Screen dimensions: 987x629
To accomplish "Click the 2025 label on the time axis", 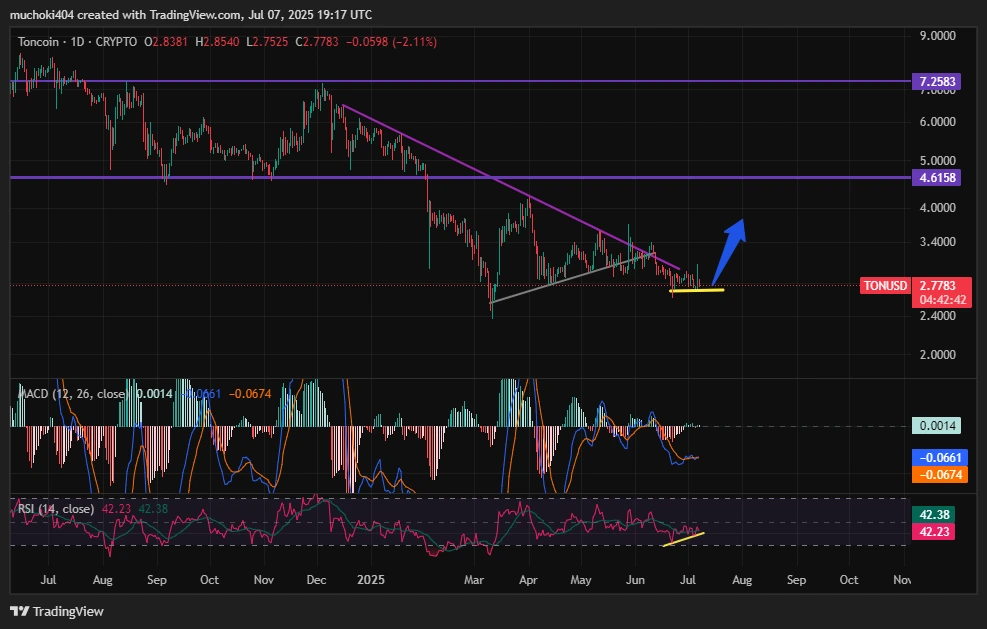I will pos(371,579).
